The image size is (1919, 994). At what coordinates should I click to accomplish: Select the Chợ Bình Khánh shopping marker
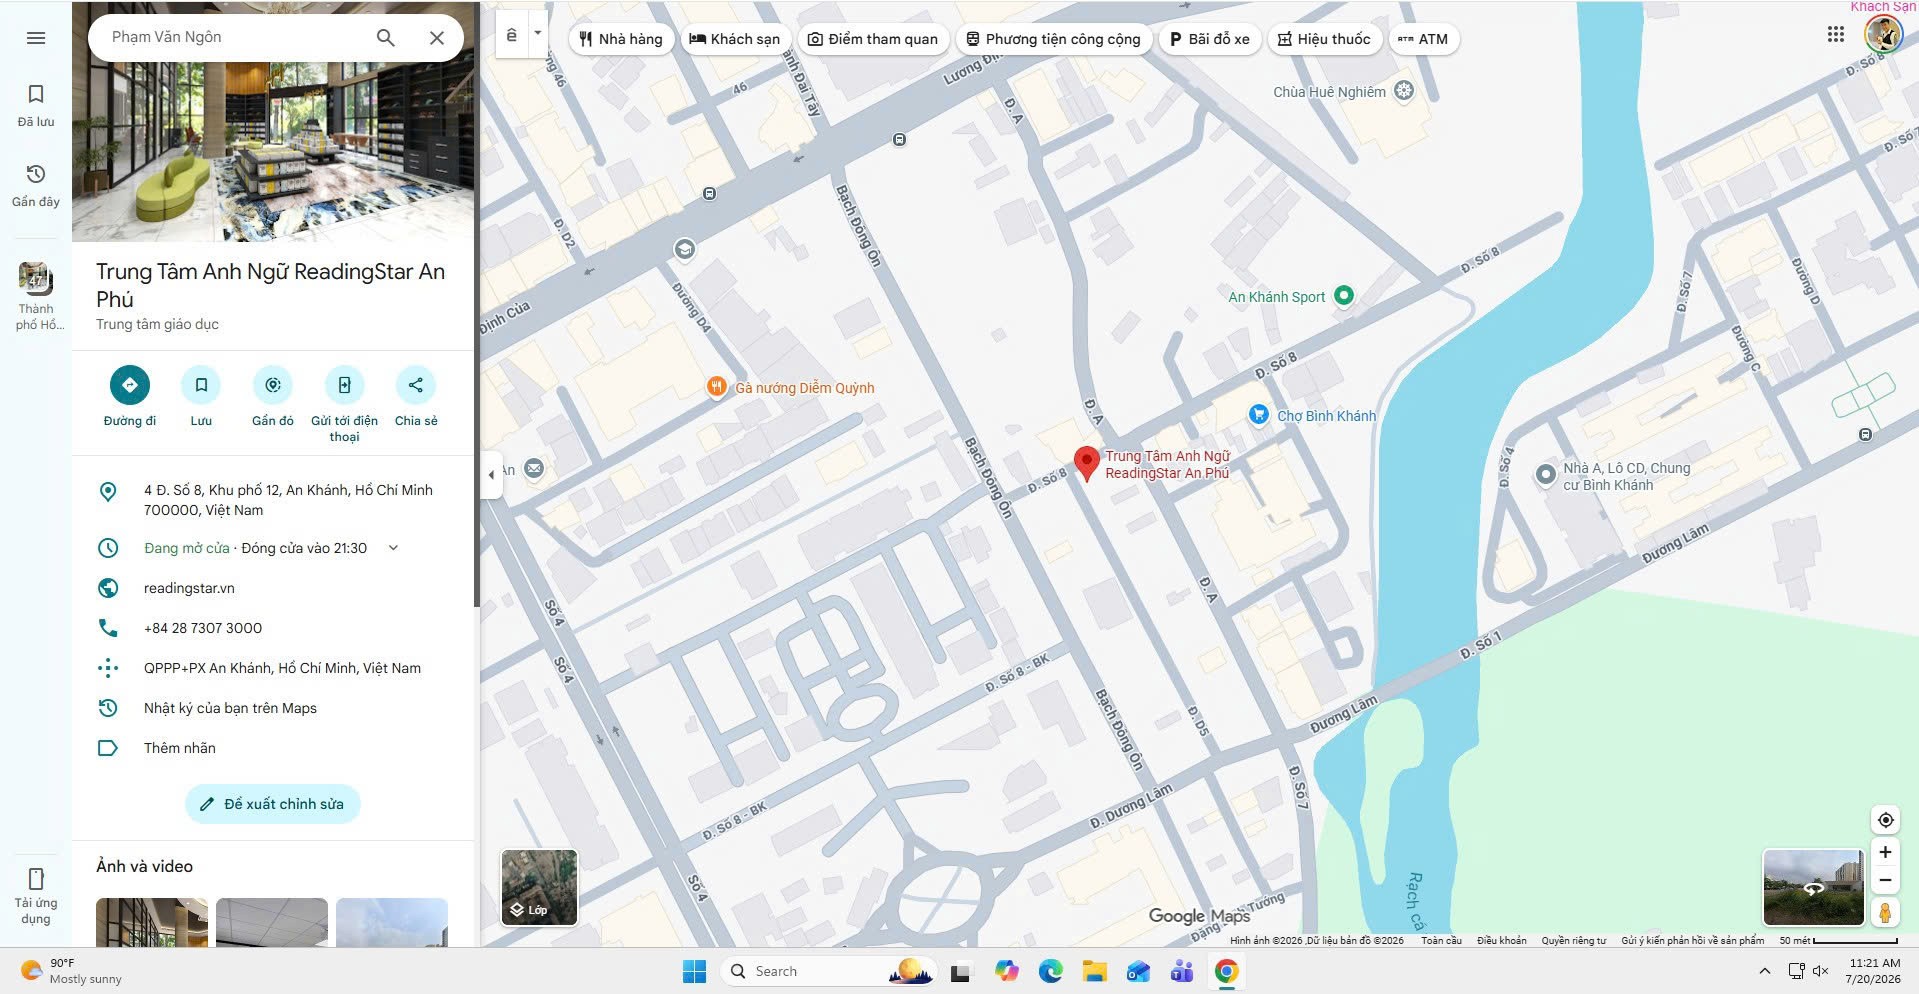[x=1259, y=414]
